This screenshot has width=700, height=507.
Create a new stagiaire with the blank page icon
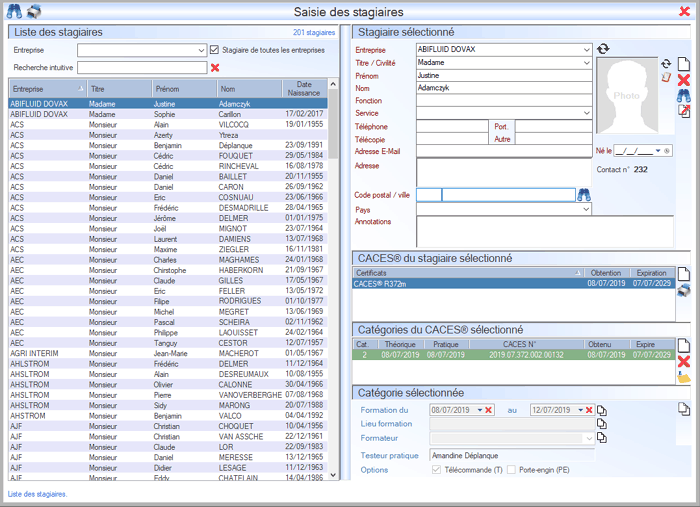tap(684, 64)
